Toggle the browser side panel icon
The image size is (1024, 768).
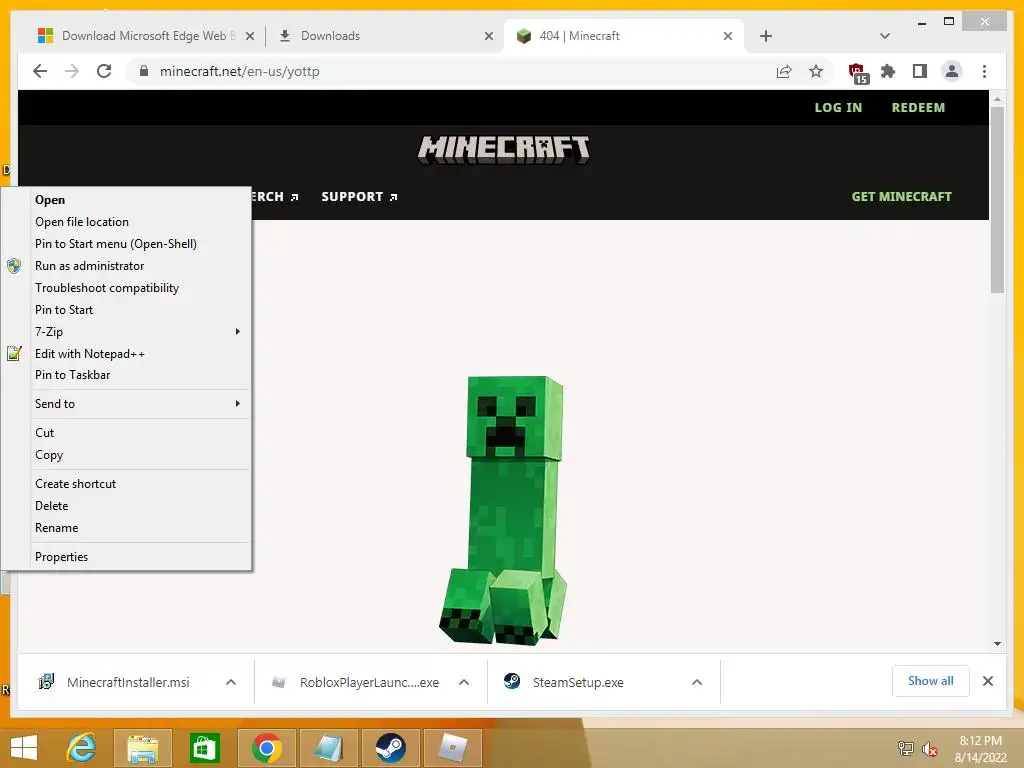920,71
